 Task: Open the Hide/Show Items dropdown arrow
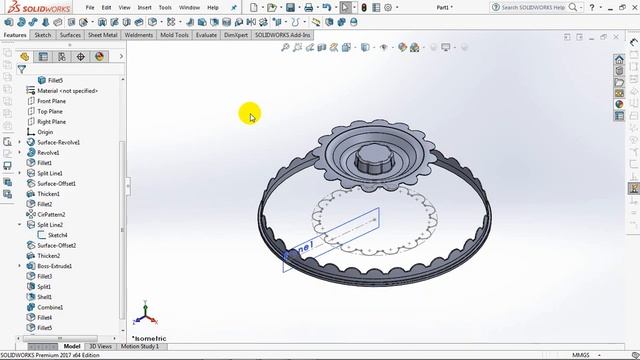pyautogui.click(x=393, y=48)
